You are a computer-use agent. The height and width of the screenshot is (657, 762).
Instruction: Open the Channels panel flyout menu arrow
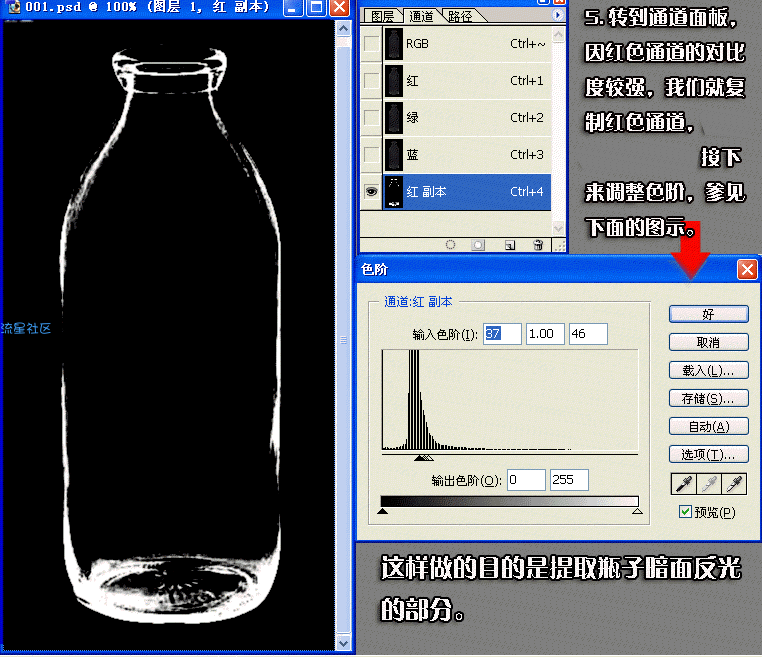point(557,15)
